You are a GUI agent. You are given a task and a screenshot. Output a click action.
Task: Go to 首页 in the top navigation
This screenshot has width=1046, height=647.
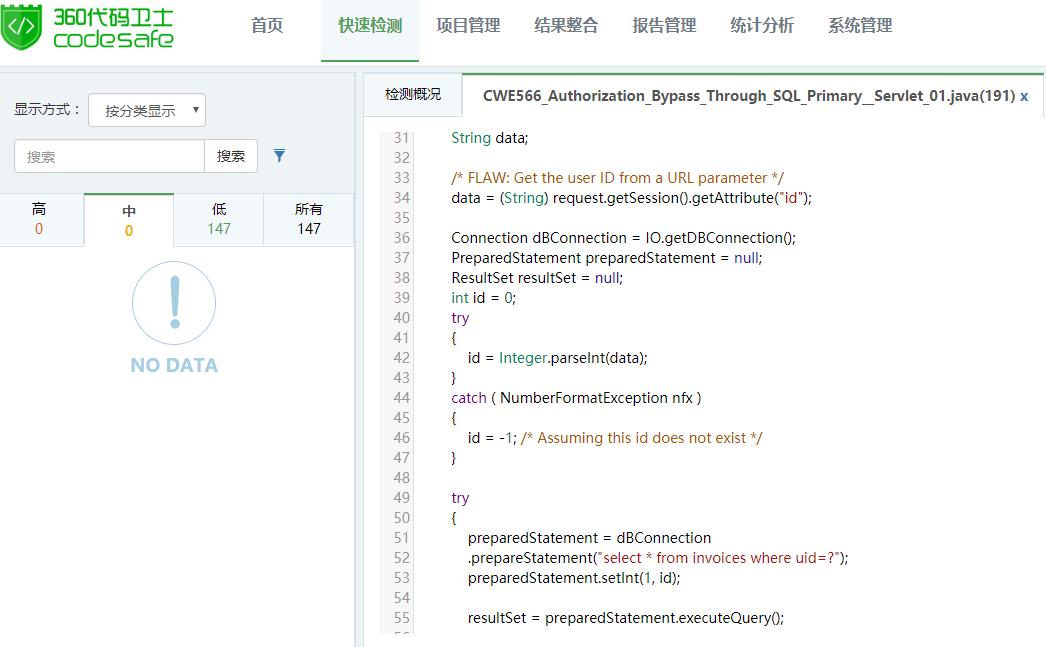267,26
